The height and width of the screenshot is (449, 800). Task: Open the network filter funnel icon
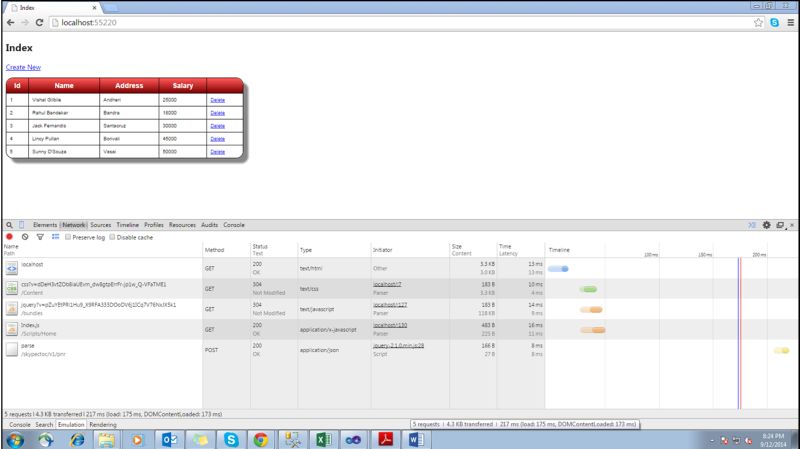pos(40,237)
